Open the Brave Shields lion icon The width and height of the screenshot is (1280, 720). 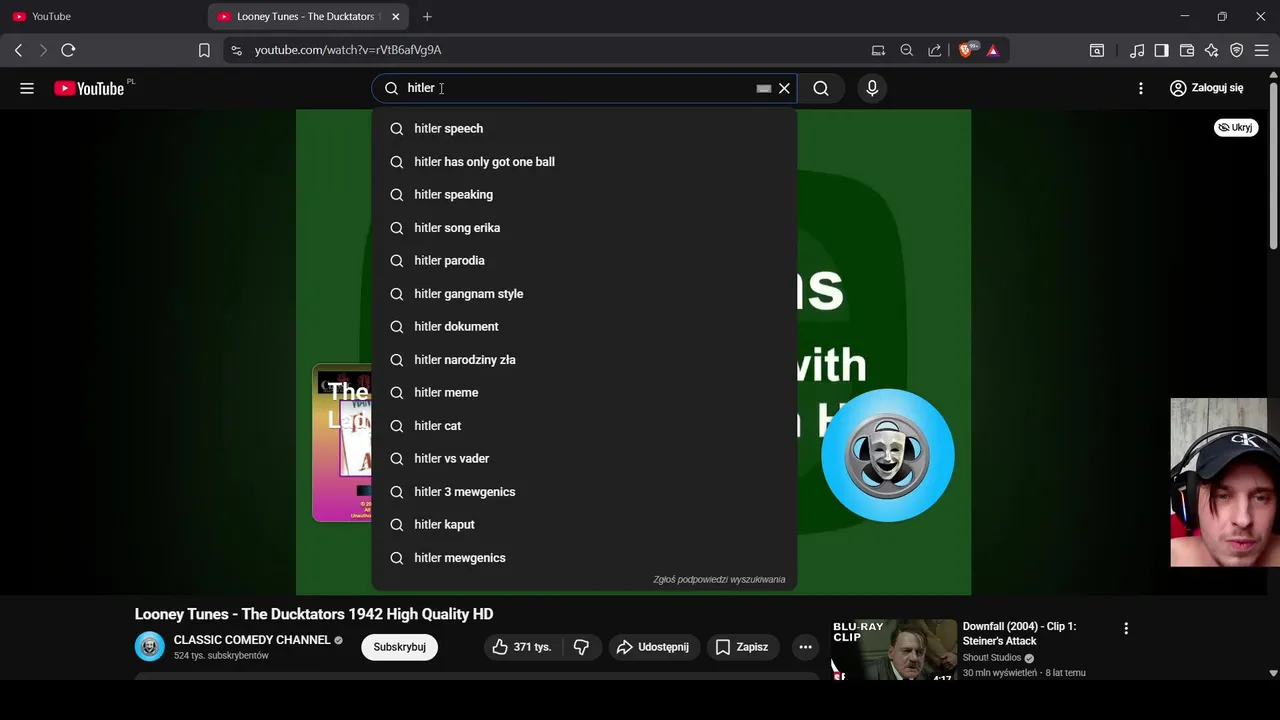coord(967,50)
